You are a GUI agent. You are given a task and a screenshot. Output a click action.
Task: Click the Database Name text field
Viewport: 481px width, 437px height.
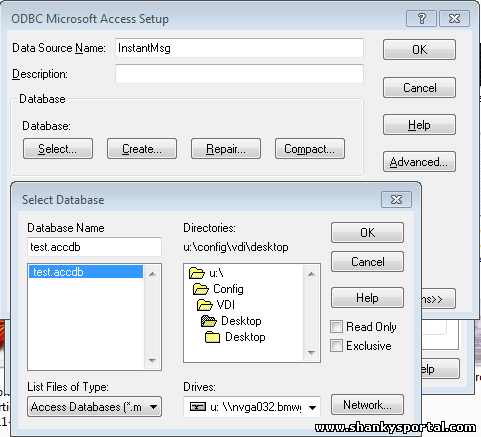(x=94, y=247)
